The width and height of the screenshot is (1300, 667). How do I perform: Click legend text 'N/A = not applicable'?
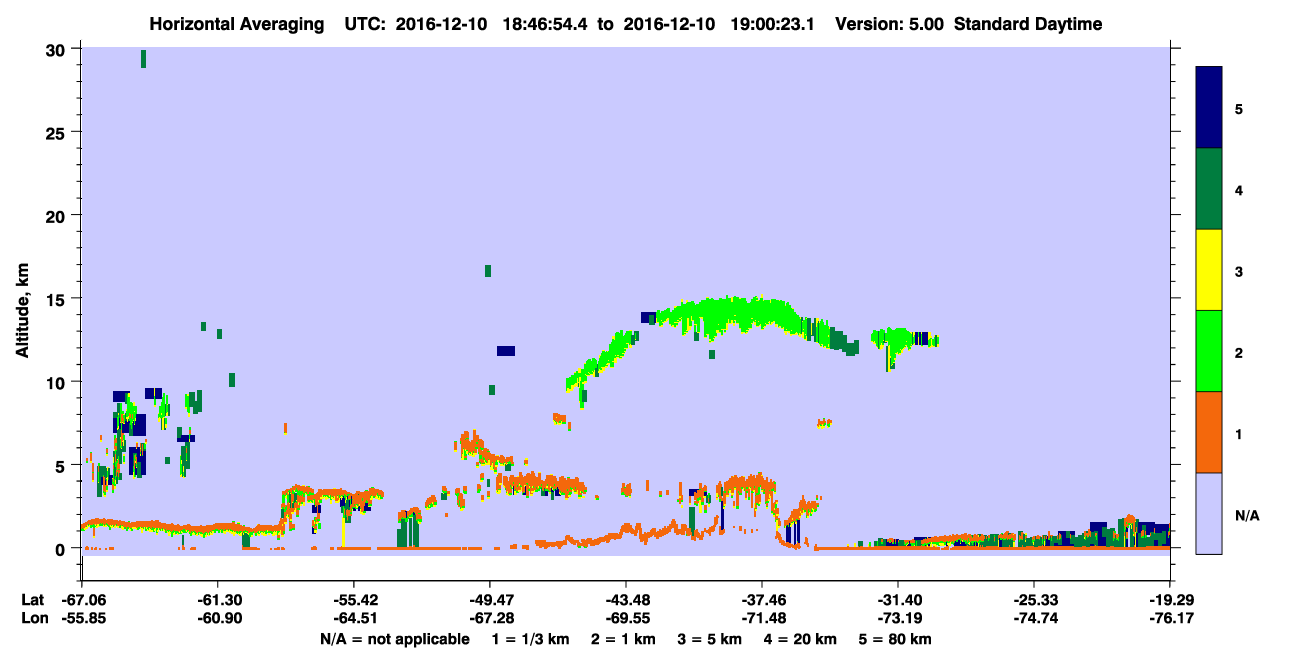[x=395, y=639]
